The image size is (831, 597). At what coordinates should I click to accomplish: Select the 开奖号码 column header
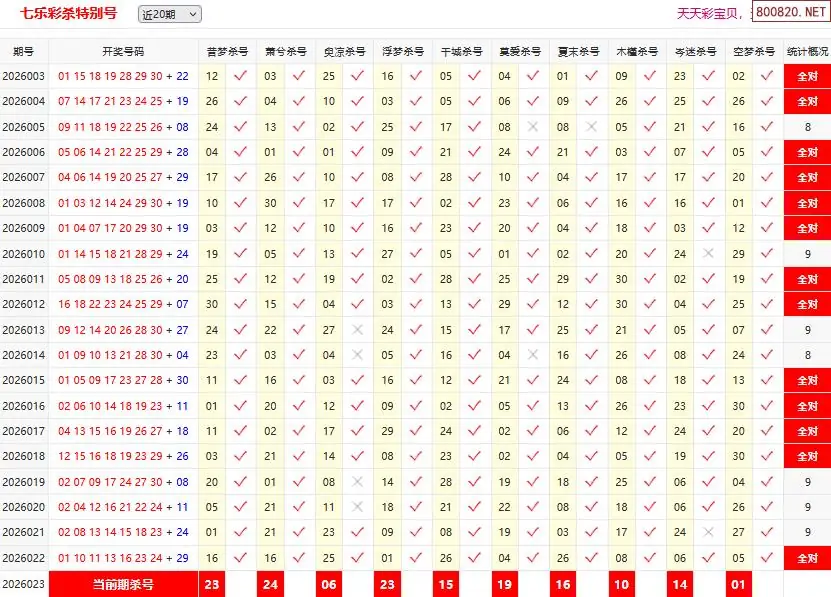pos(123,51)
